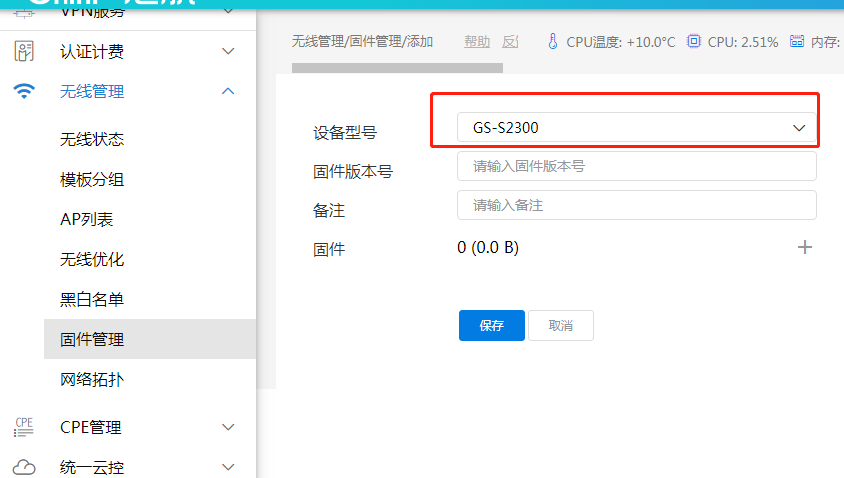Click the memory (内存) status icon
This screenshot has height=478, width=844.
(796, 42)
